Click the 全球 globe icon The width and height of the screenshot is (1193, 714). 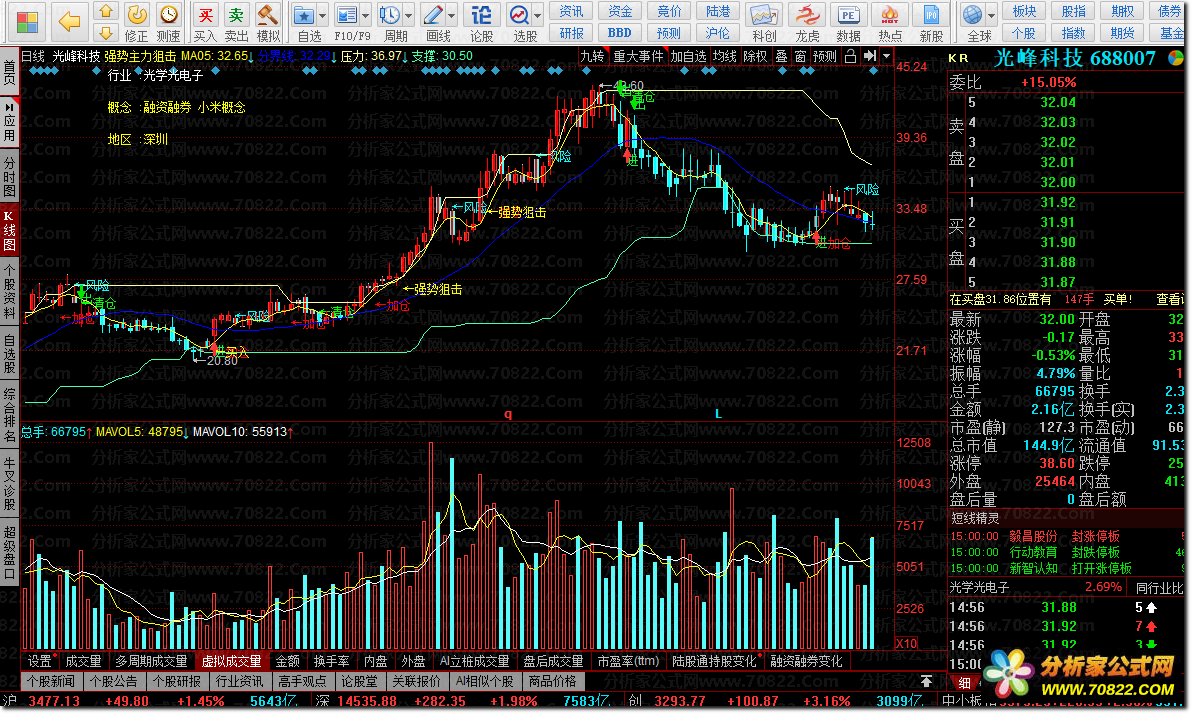pos(972,14)
